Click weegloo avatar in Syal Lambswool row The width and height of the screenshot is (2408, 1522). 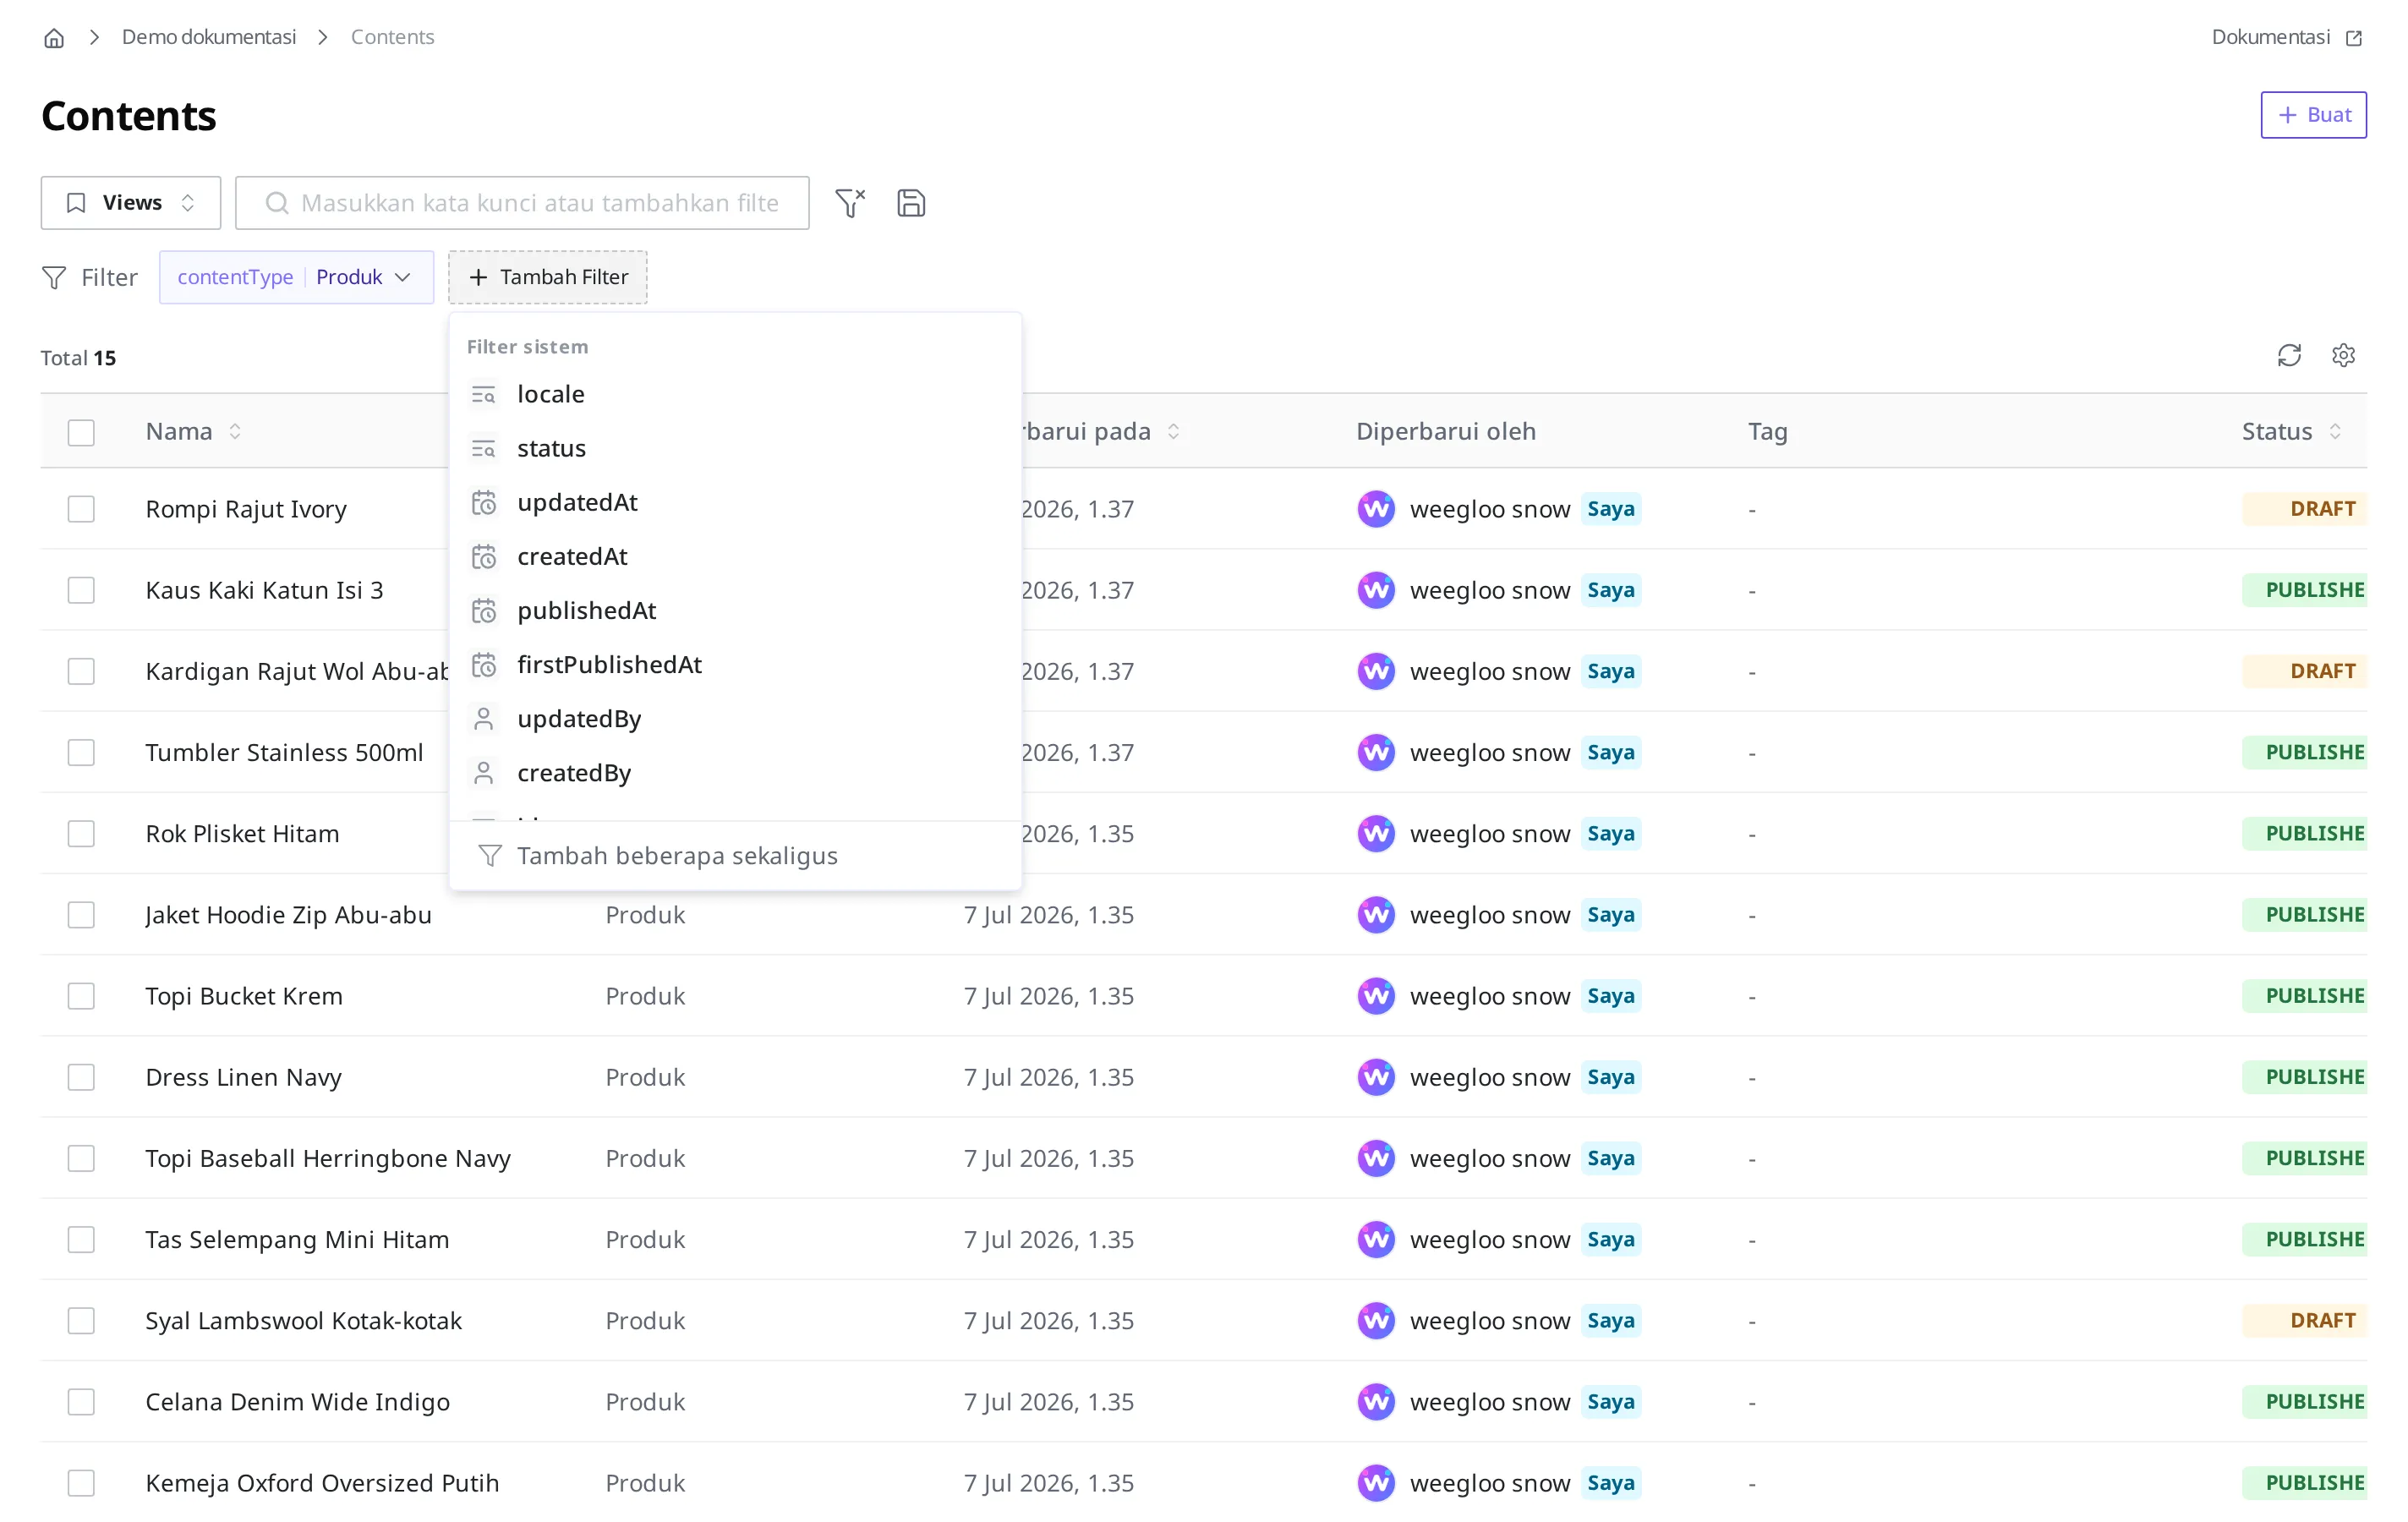1376,1321
